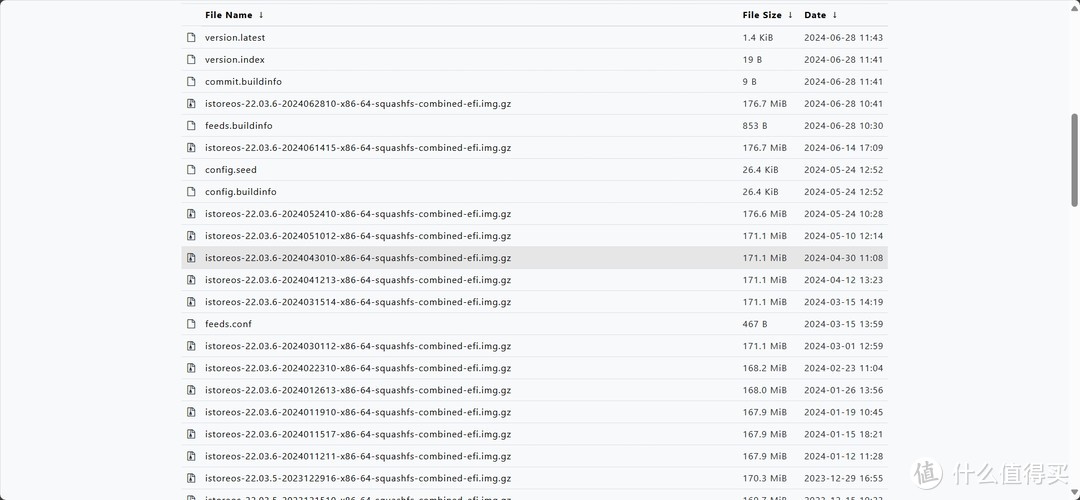Click the archive icon for 2024052410 image
The image size is (1080, 500).
(191, 213)
